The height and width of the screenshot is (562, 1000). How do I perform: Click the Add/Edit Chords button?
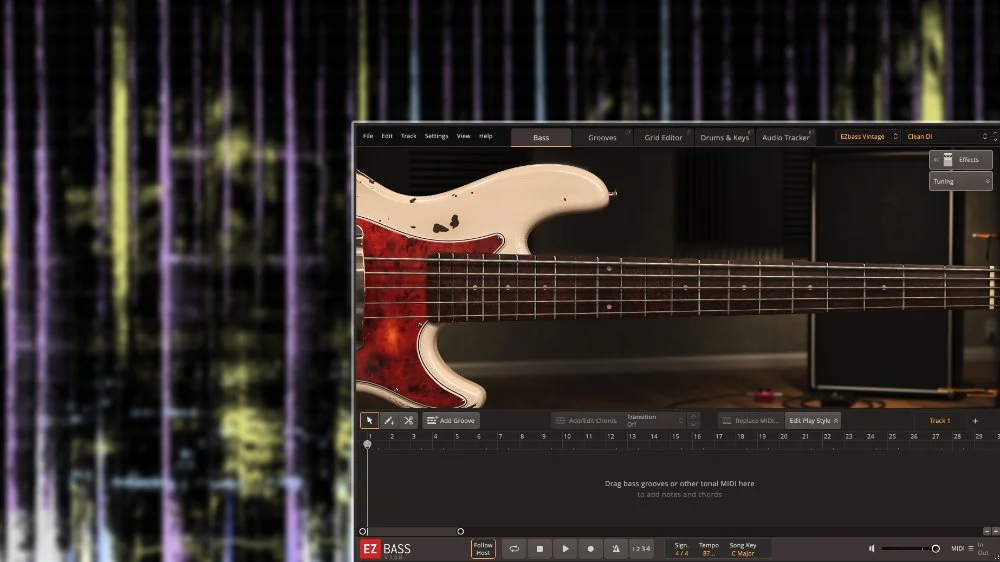coord(586,420)
